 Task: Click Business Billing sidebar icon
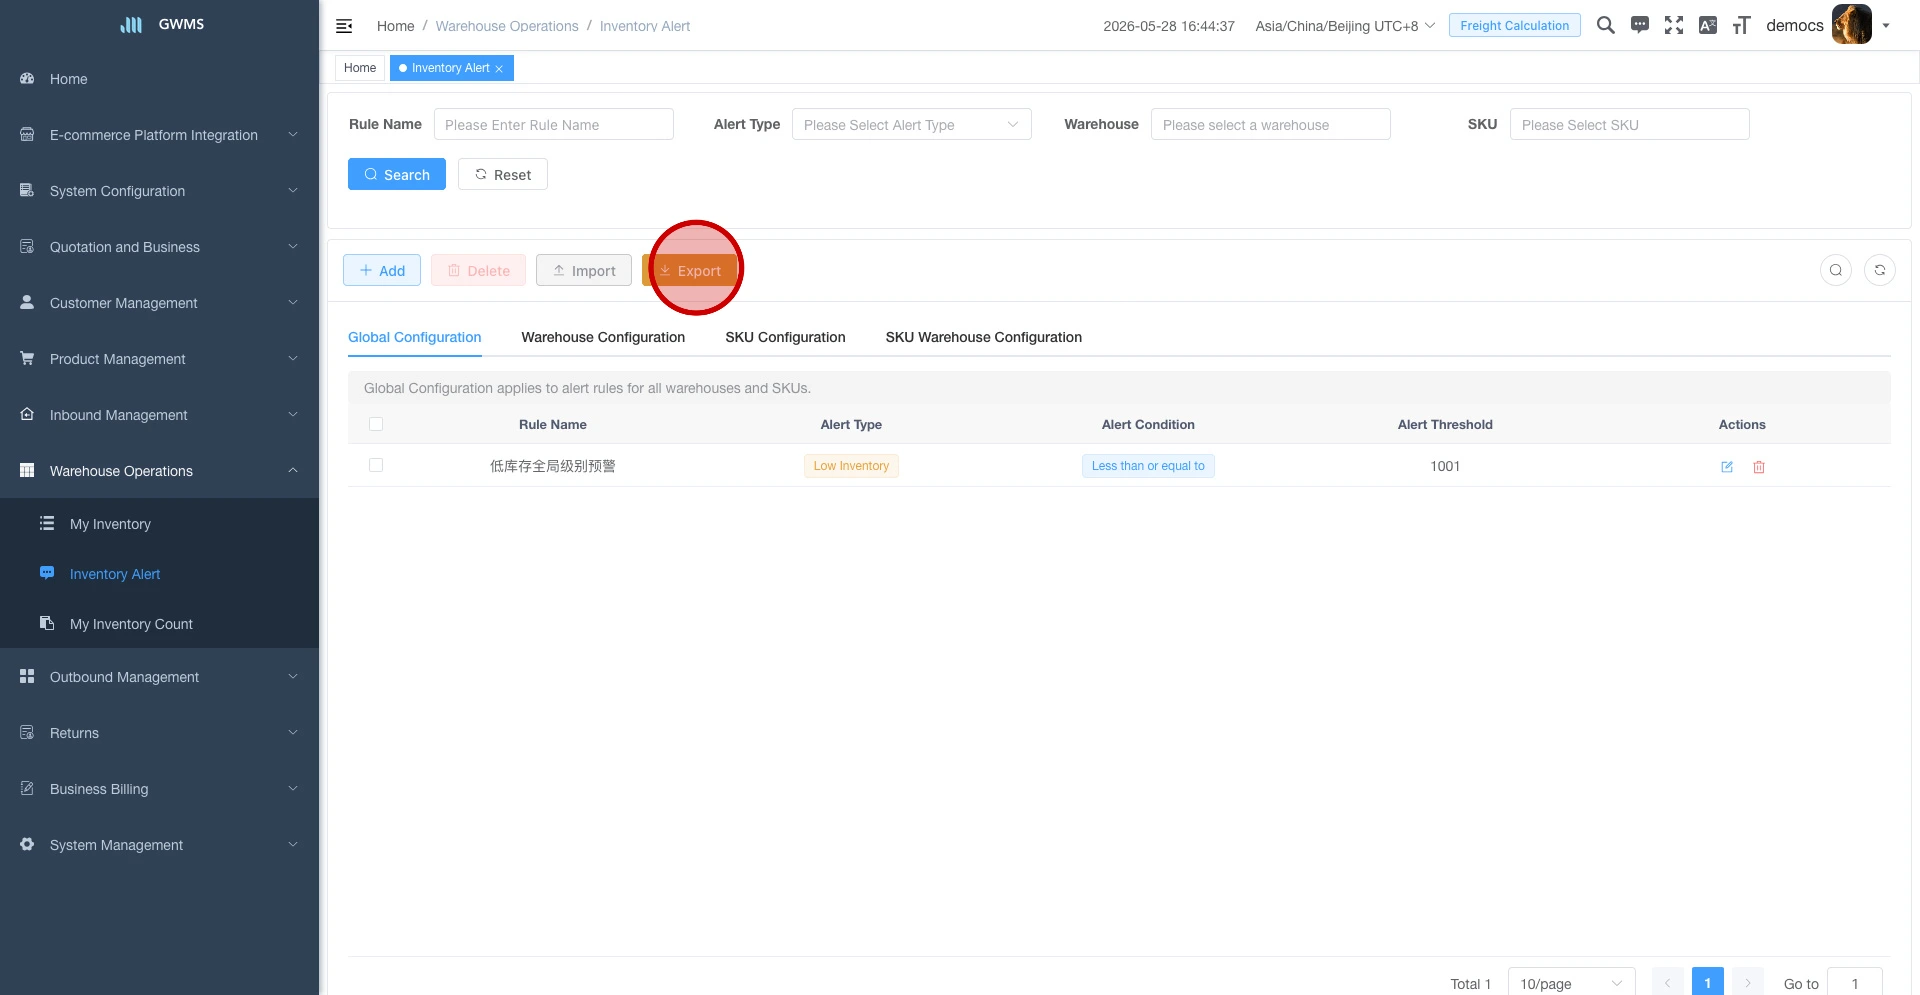coord(27,788)
